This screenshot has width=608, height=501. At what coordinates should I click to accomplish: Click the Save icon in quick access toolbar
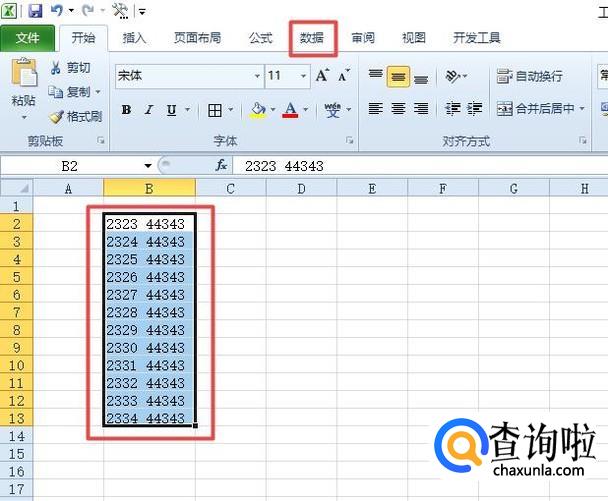click(x=35, y=10)
